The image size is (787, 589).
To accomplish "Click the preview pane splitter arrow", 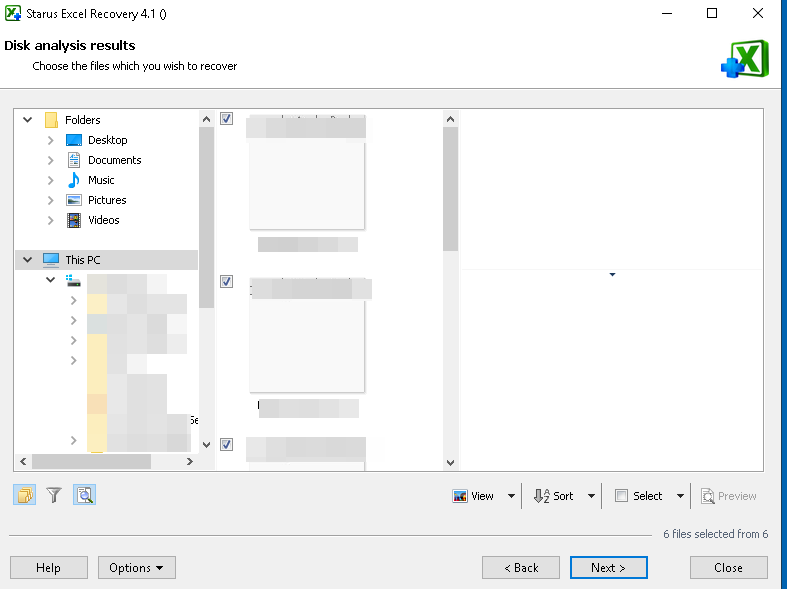I will [612, 274].
